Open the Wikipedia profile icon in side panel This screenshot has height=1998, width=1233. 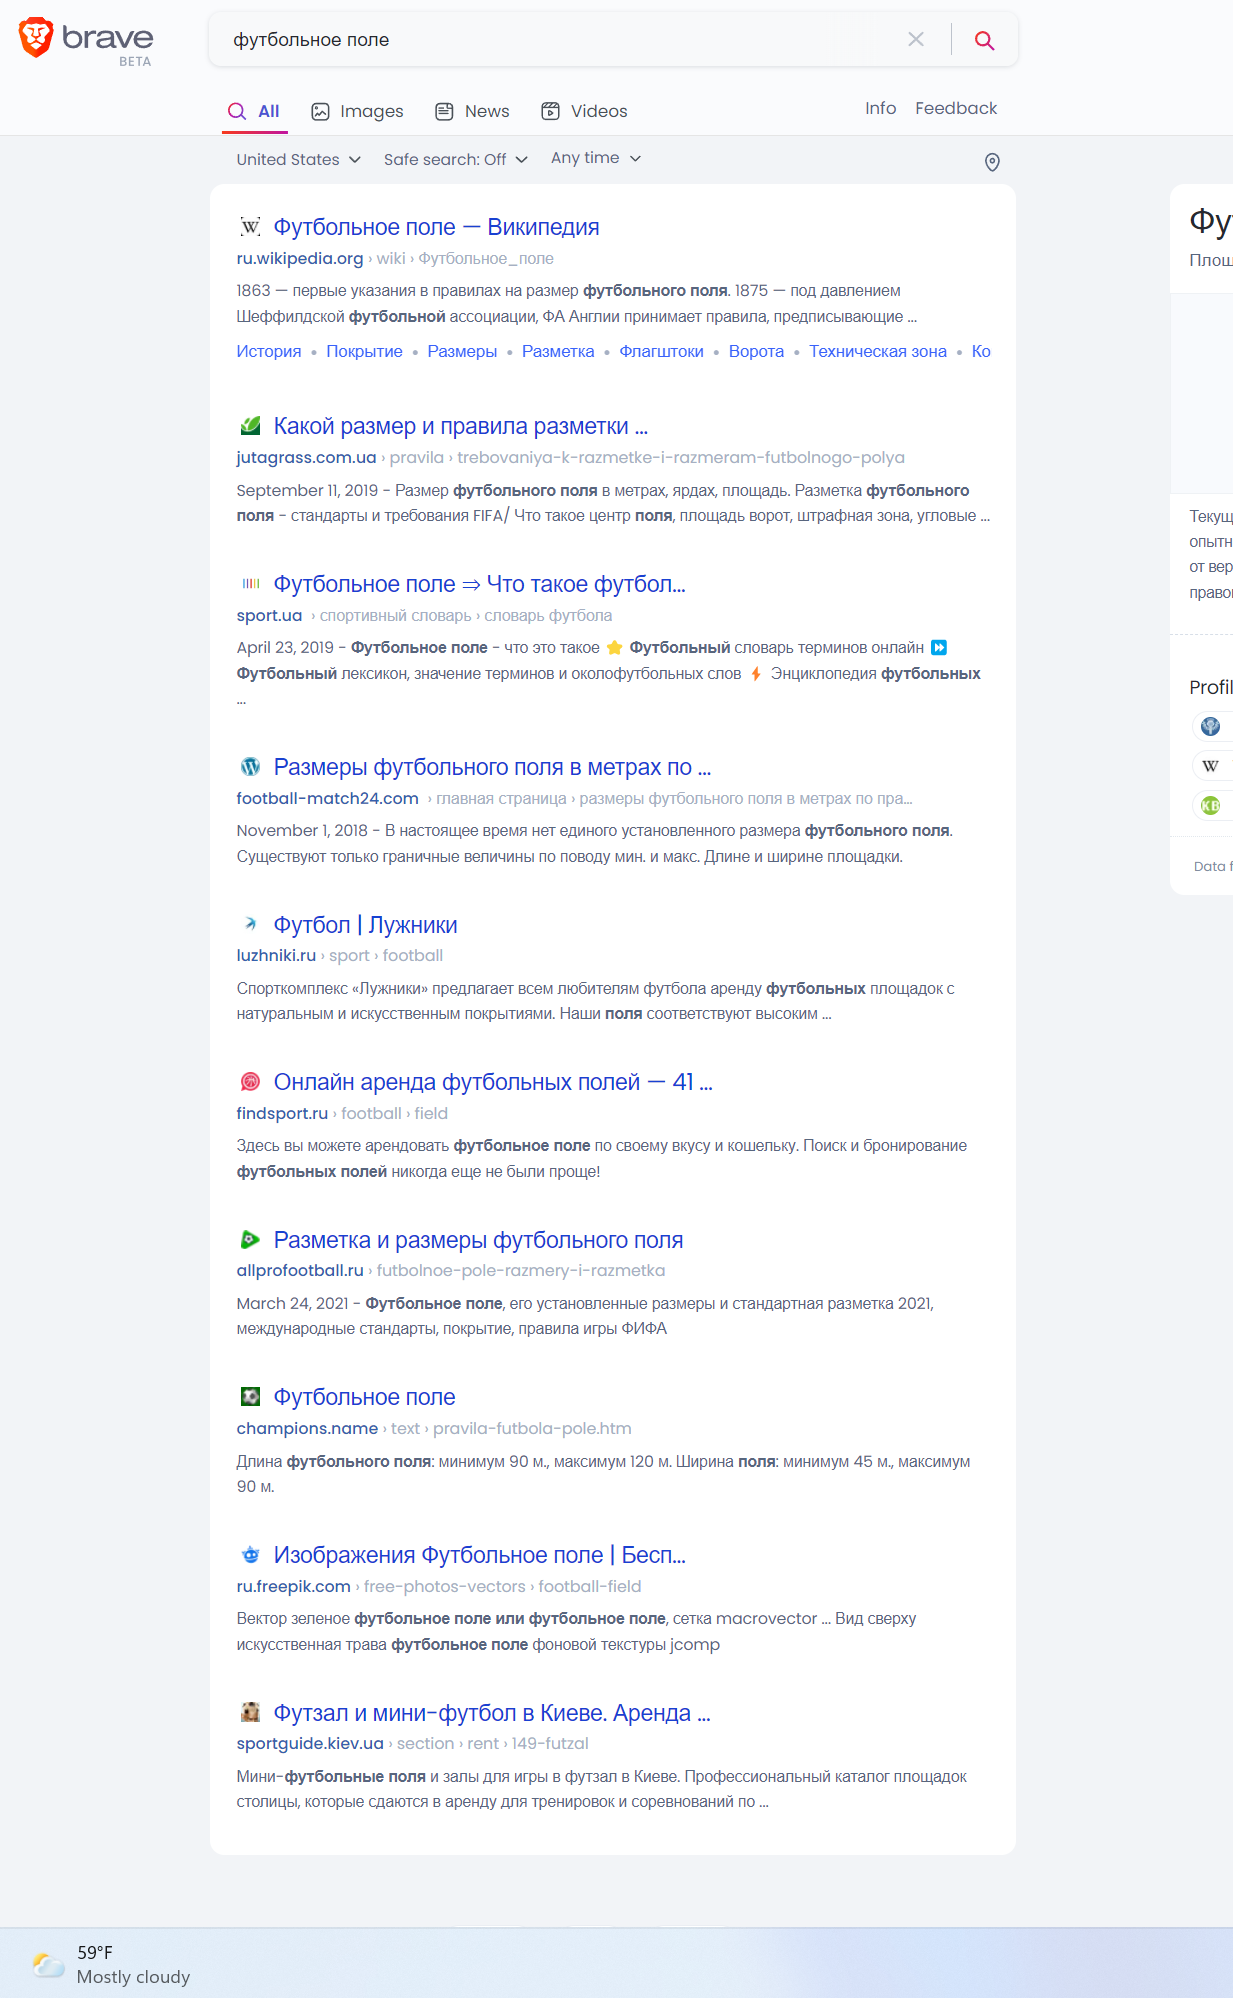[x=1210, y=766]
